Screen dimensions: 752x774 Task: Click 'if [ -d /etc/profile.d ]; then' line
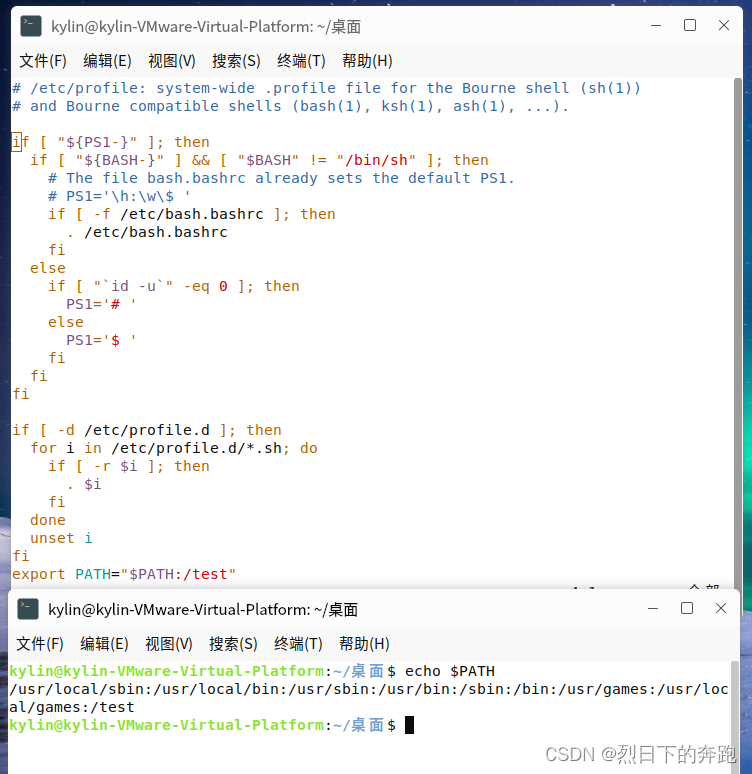point(147,430)
